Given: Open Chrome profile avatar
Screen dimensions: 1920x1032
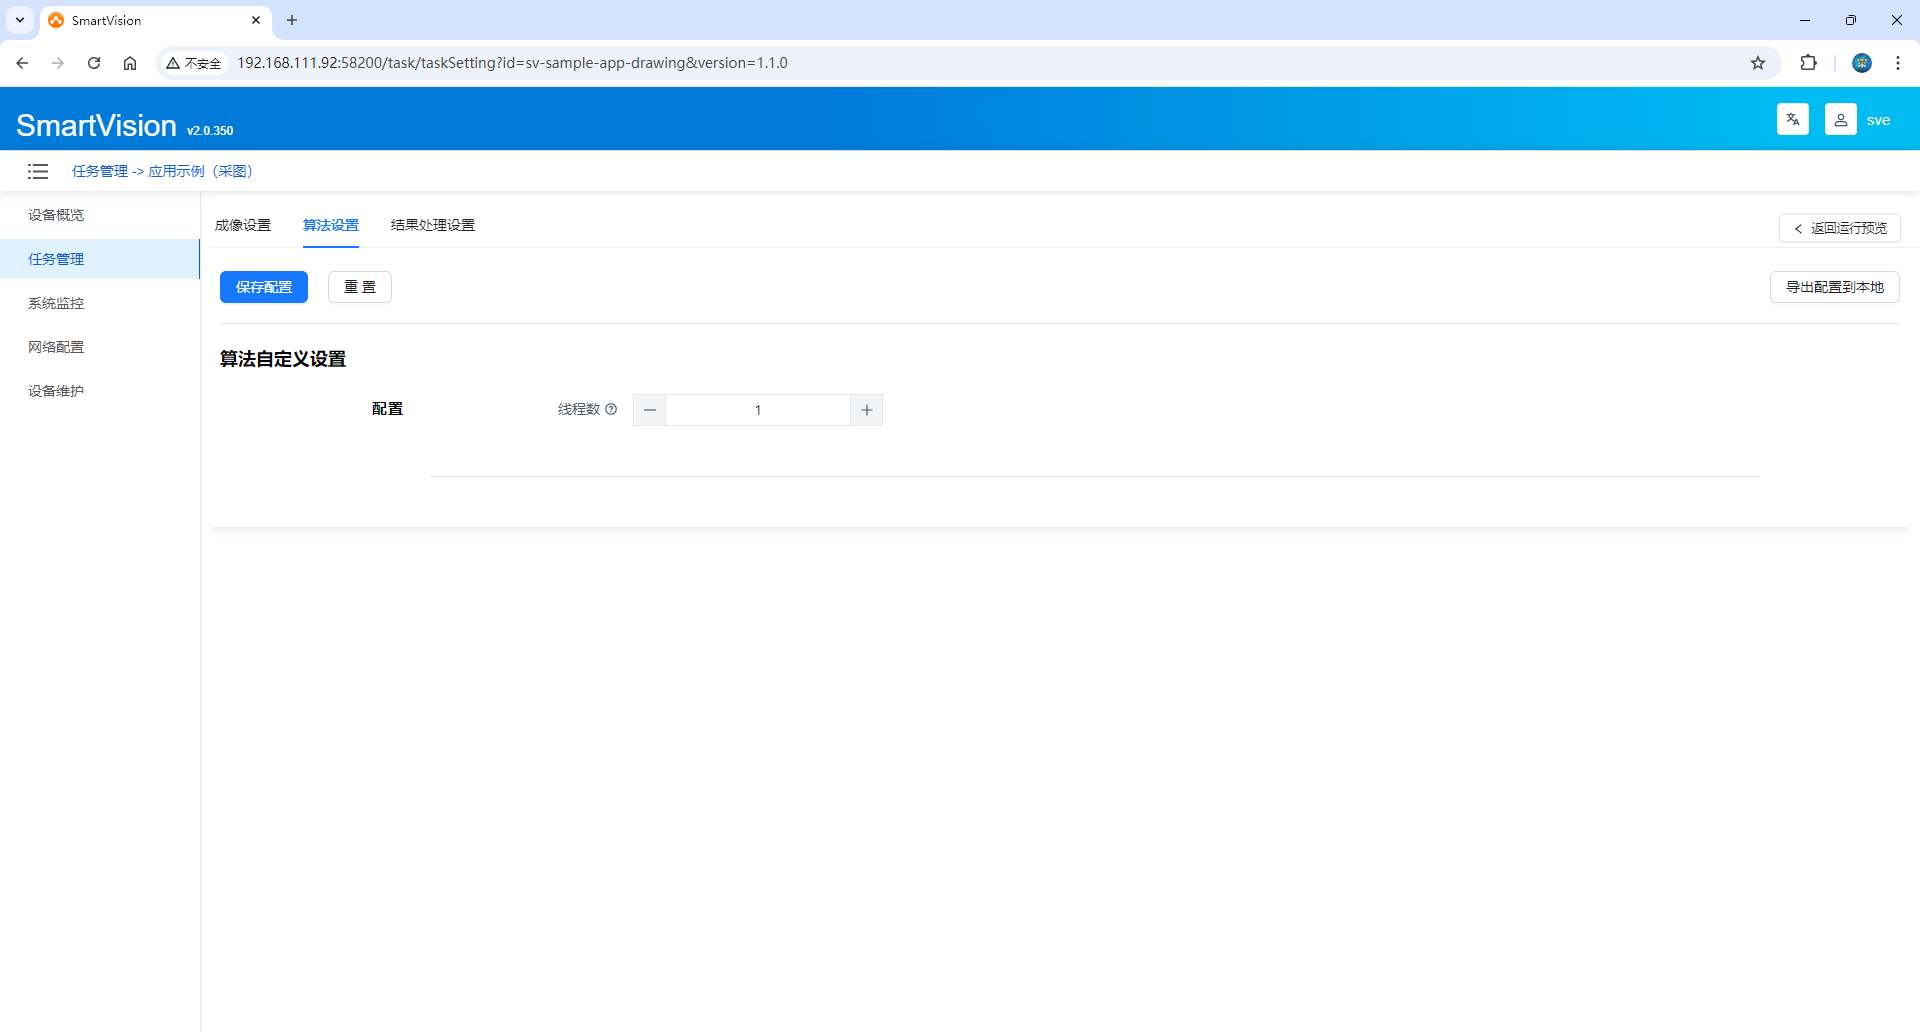Looking at the screenshot, I should pos(1862,63).
